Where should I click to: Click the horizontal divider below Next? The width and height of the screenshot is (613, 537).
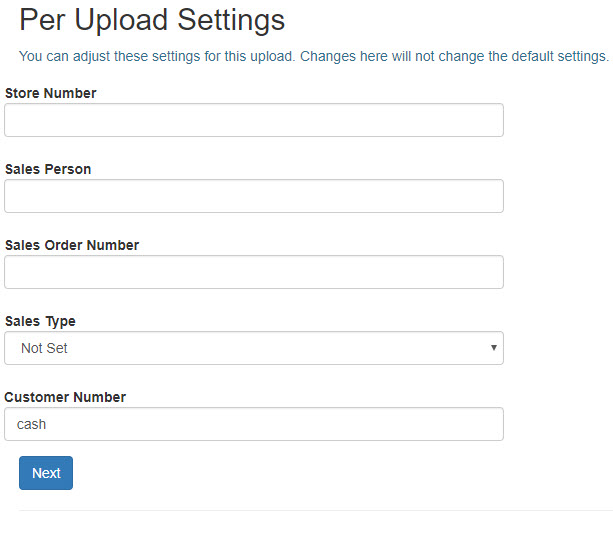pos(315,510)
